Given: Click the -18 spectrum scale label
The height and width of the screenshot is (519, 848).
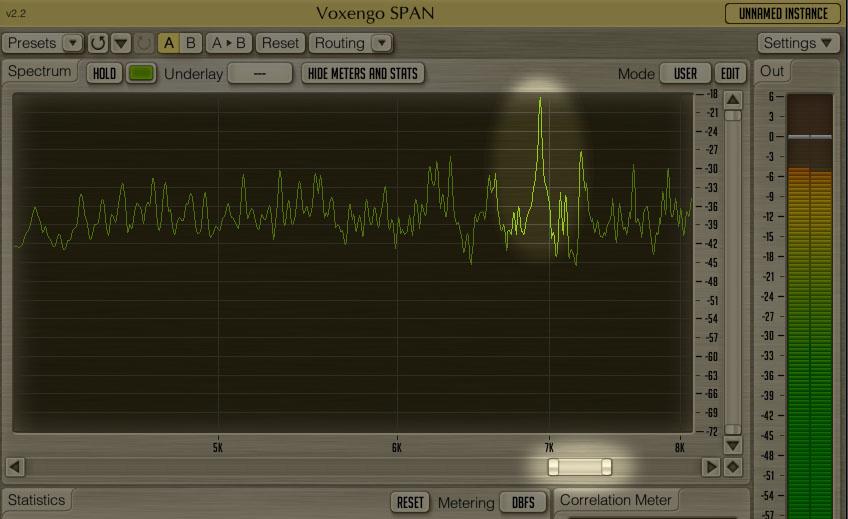Looking at the screenshot, I should tap(713, 94).
